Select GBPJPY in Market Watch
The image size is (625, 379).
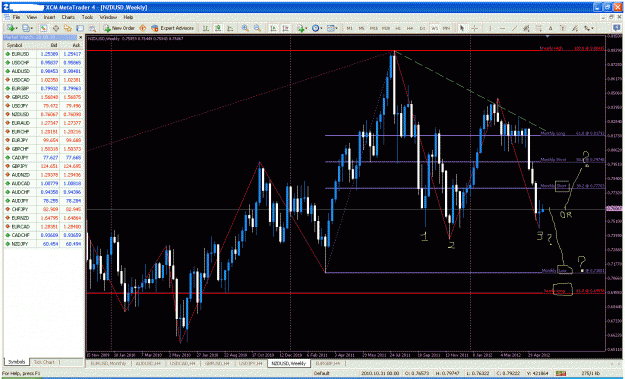click(x=43, y=166)
